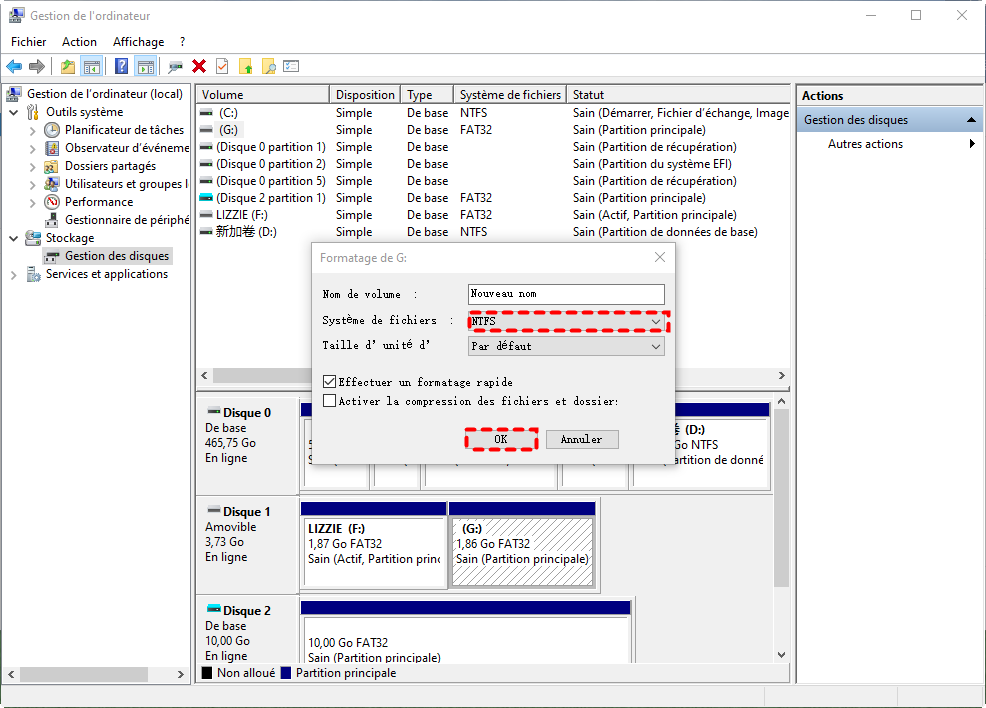The image size is (986, 708).
Task: Click the Disque 1 removable drive icon
Action: (x=214, y=510)
